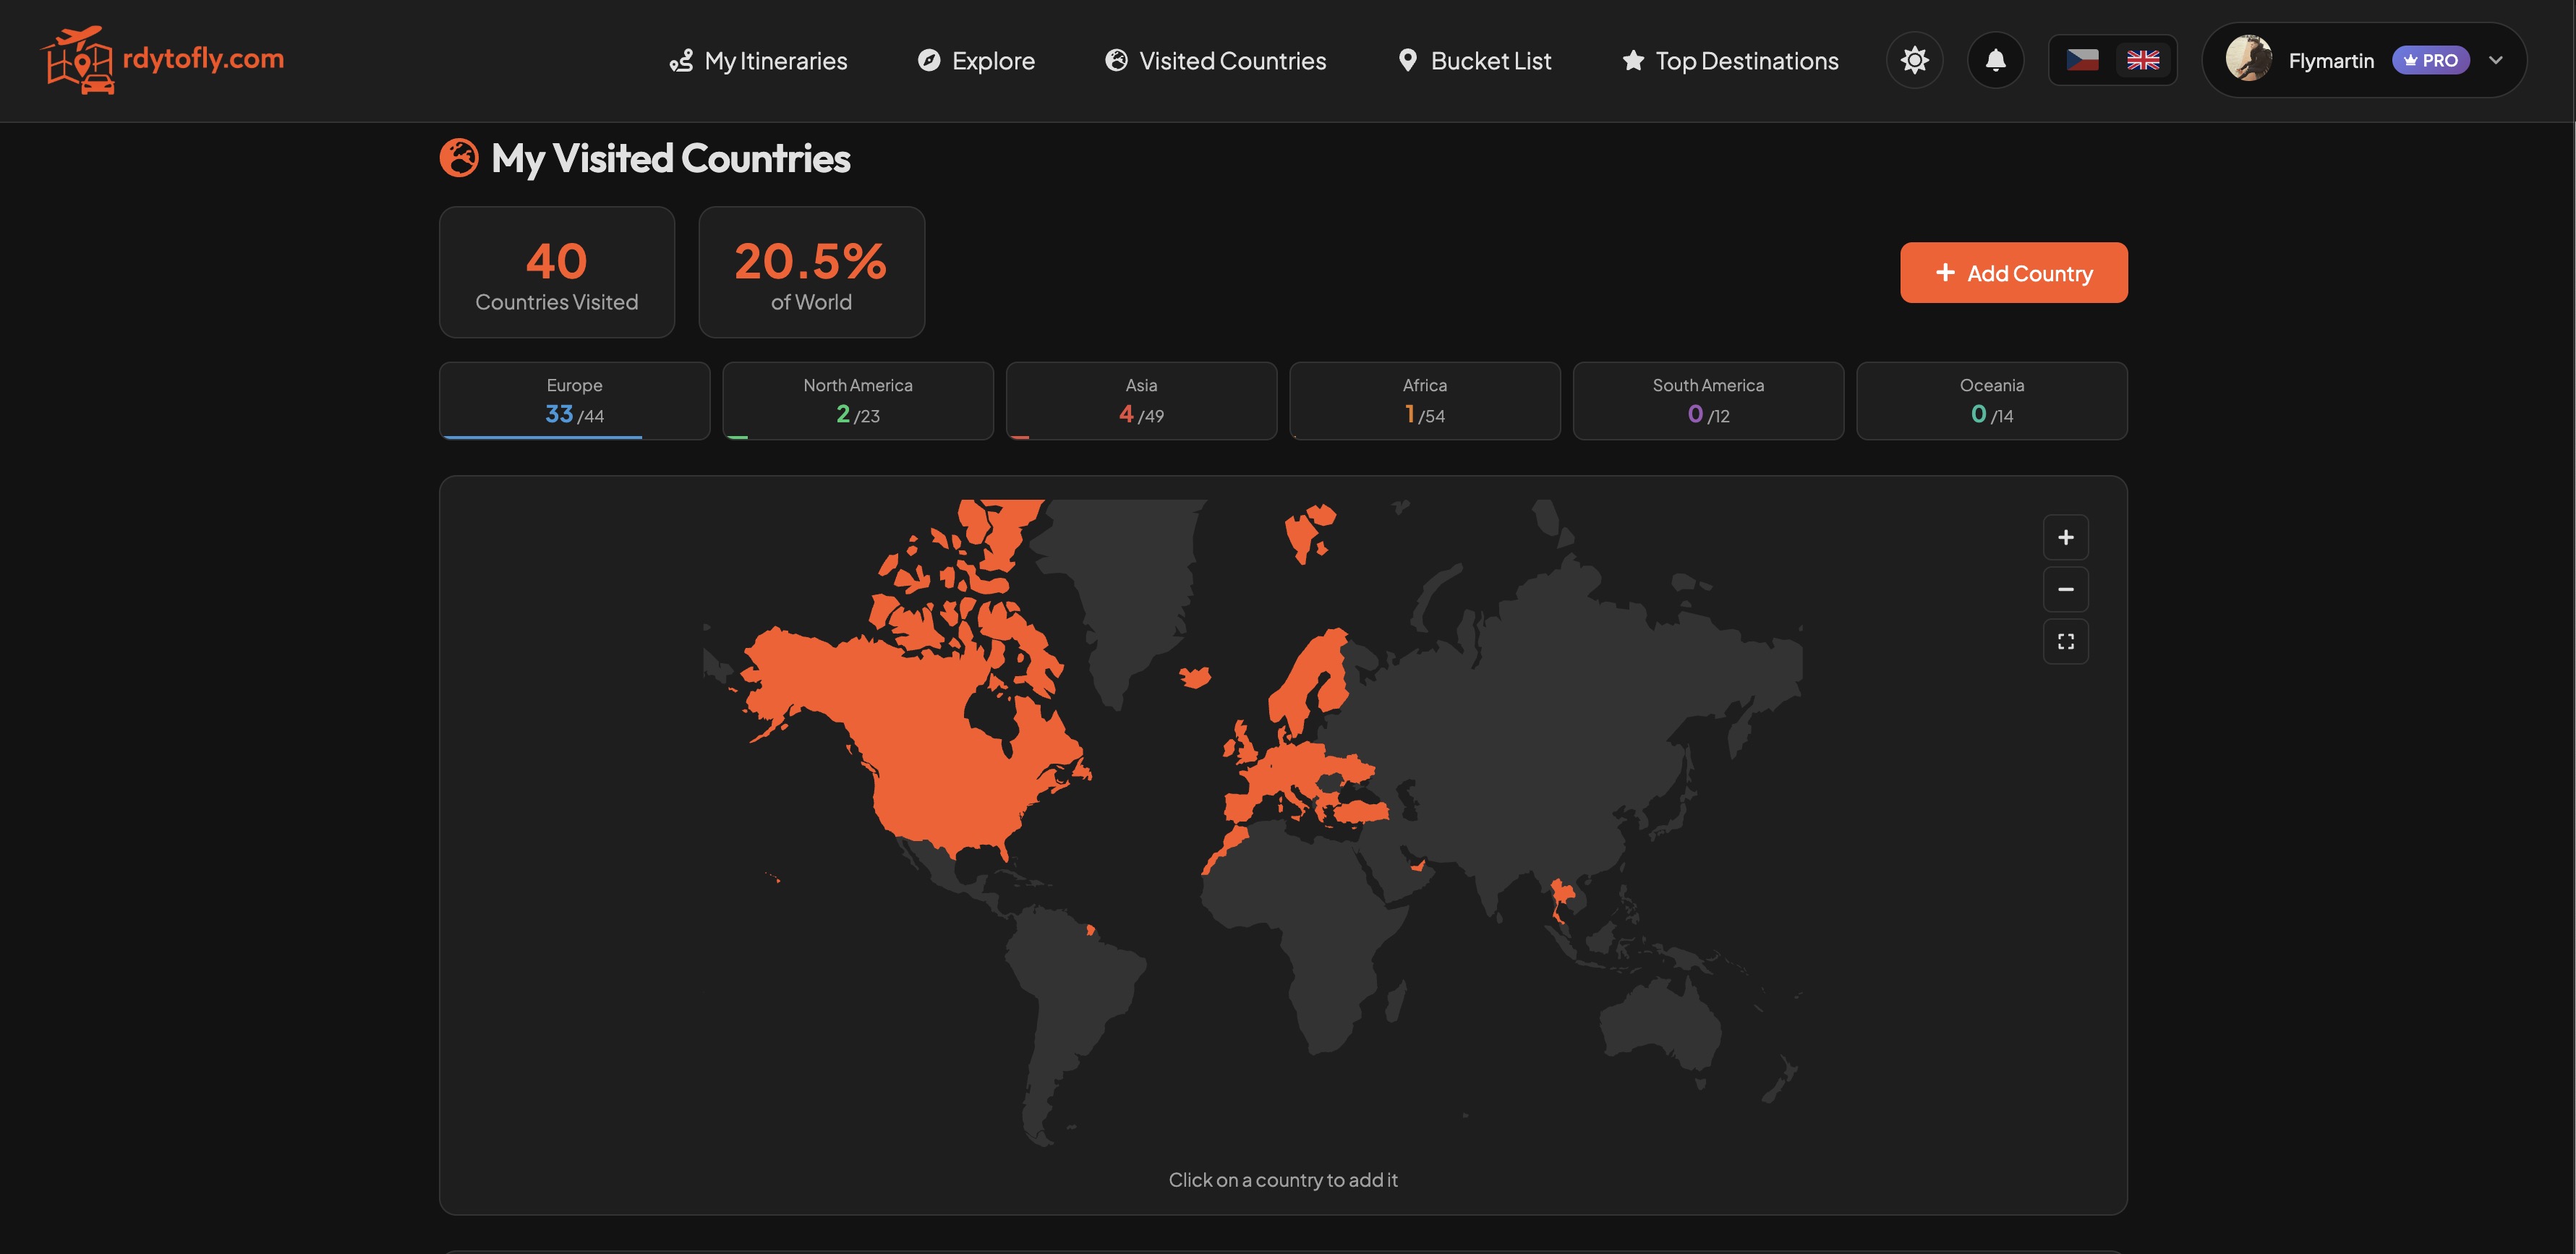The width and height of the screenshot is (2576, 1254).
Task: Zoom out on the world map
Action: tap(2066, 589)
